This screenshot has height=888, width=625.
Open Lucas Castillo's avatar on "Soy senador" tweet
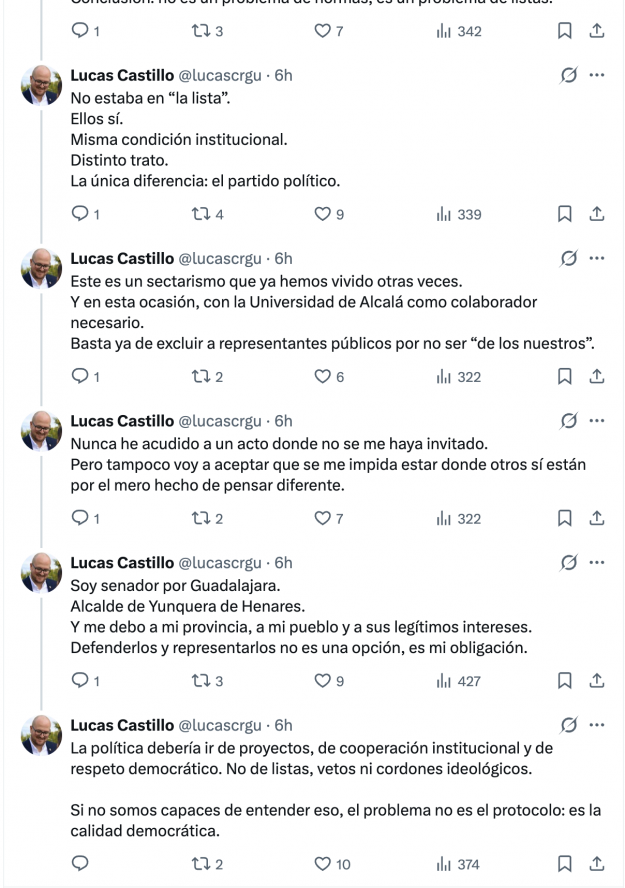coord(42,575)
